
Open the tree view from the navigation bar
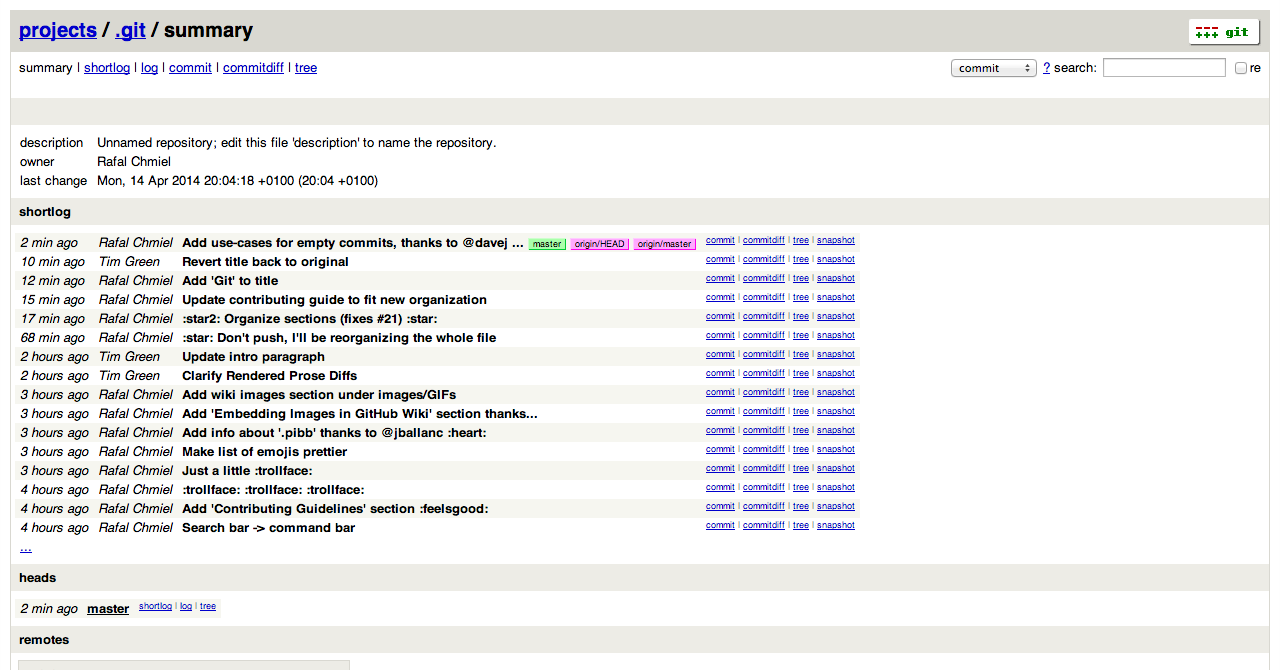(x=305, y=67)
